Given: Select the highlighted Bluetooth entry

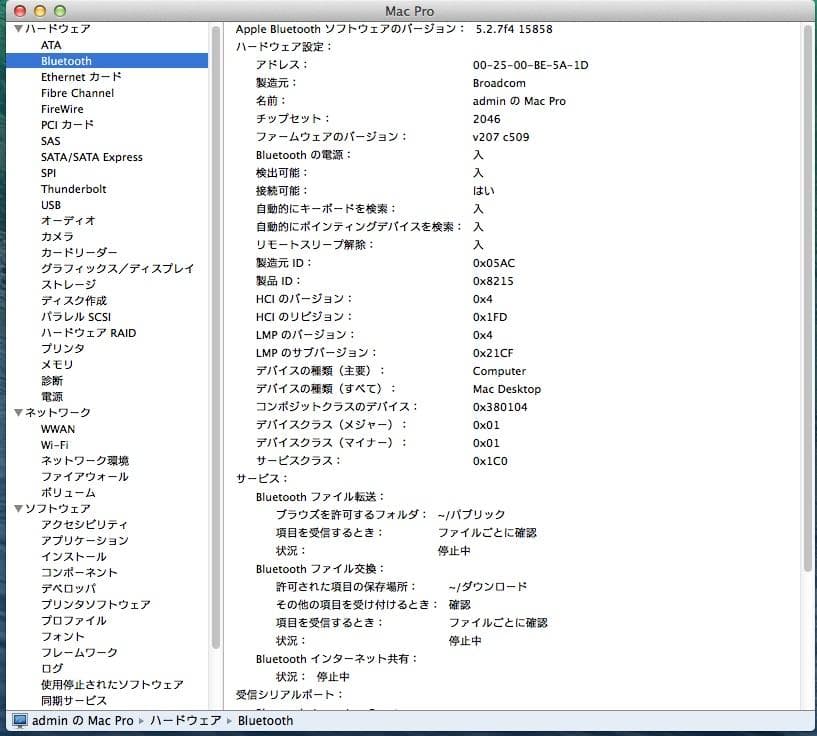Looking at the screenshot, I should pos(65,61).
